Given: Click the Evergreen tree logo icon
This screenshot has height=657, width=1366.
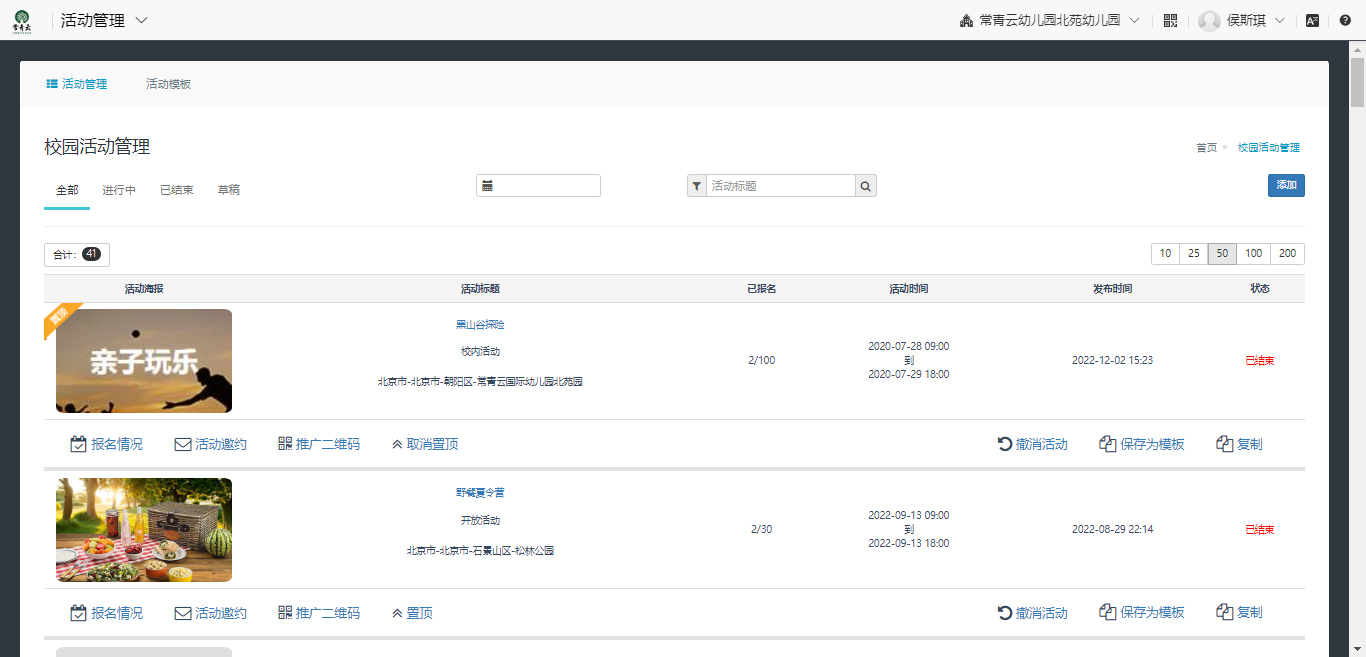Looking at the screenshot, I should pyautogui.click(x=21, y=20).
